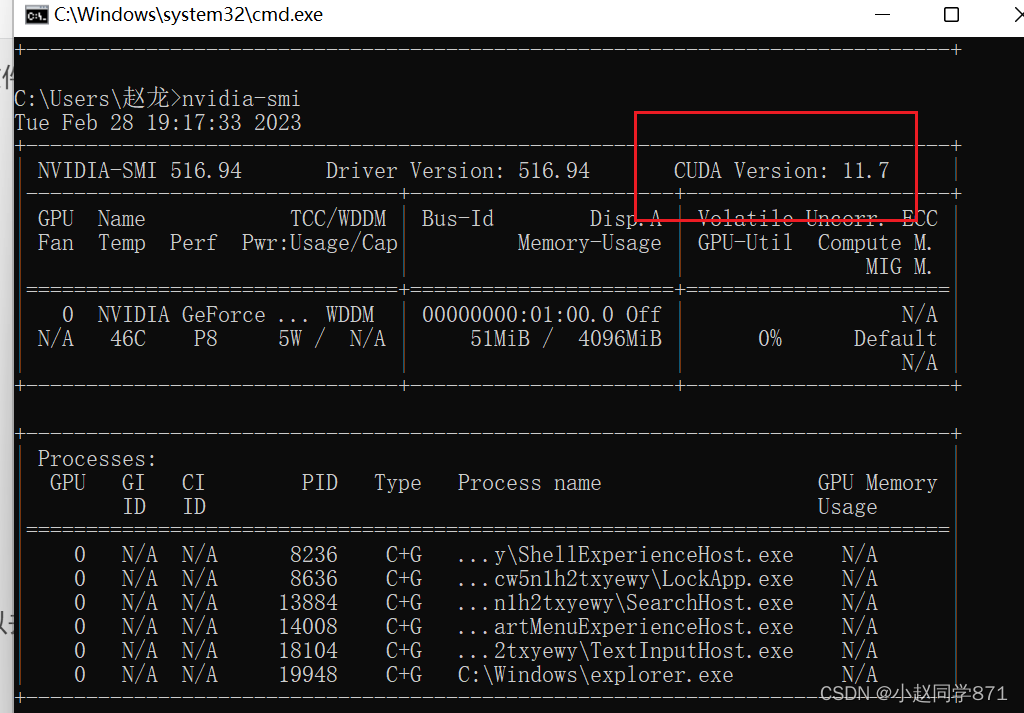Click the Processes: section label
The image size is (1024, 713).
pos(98,459)
